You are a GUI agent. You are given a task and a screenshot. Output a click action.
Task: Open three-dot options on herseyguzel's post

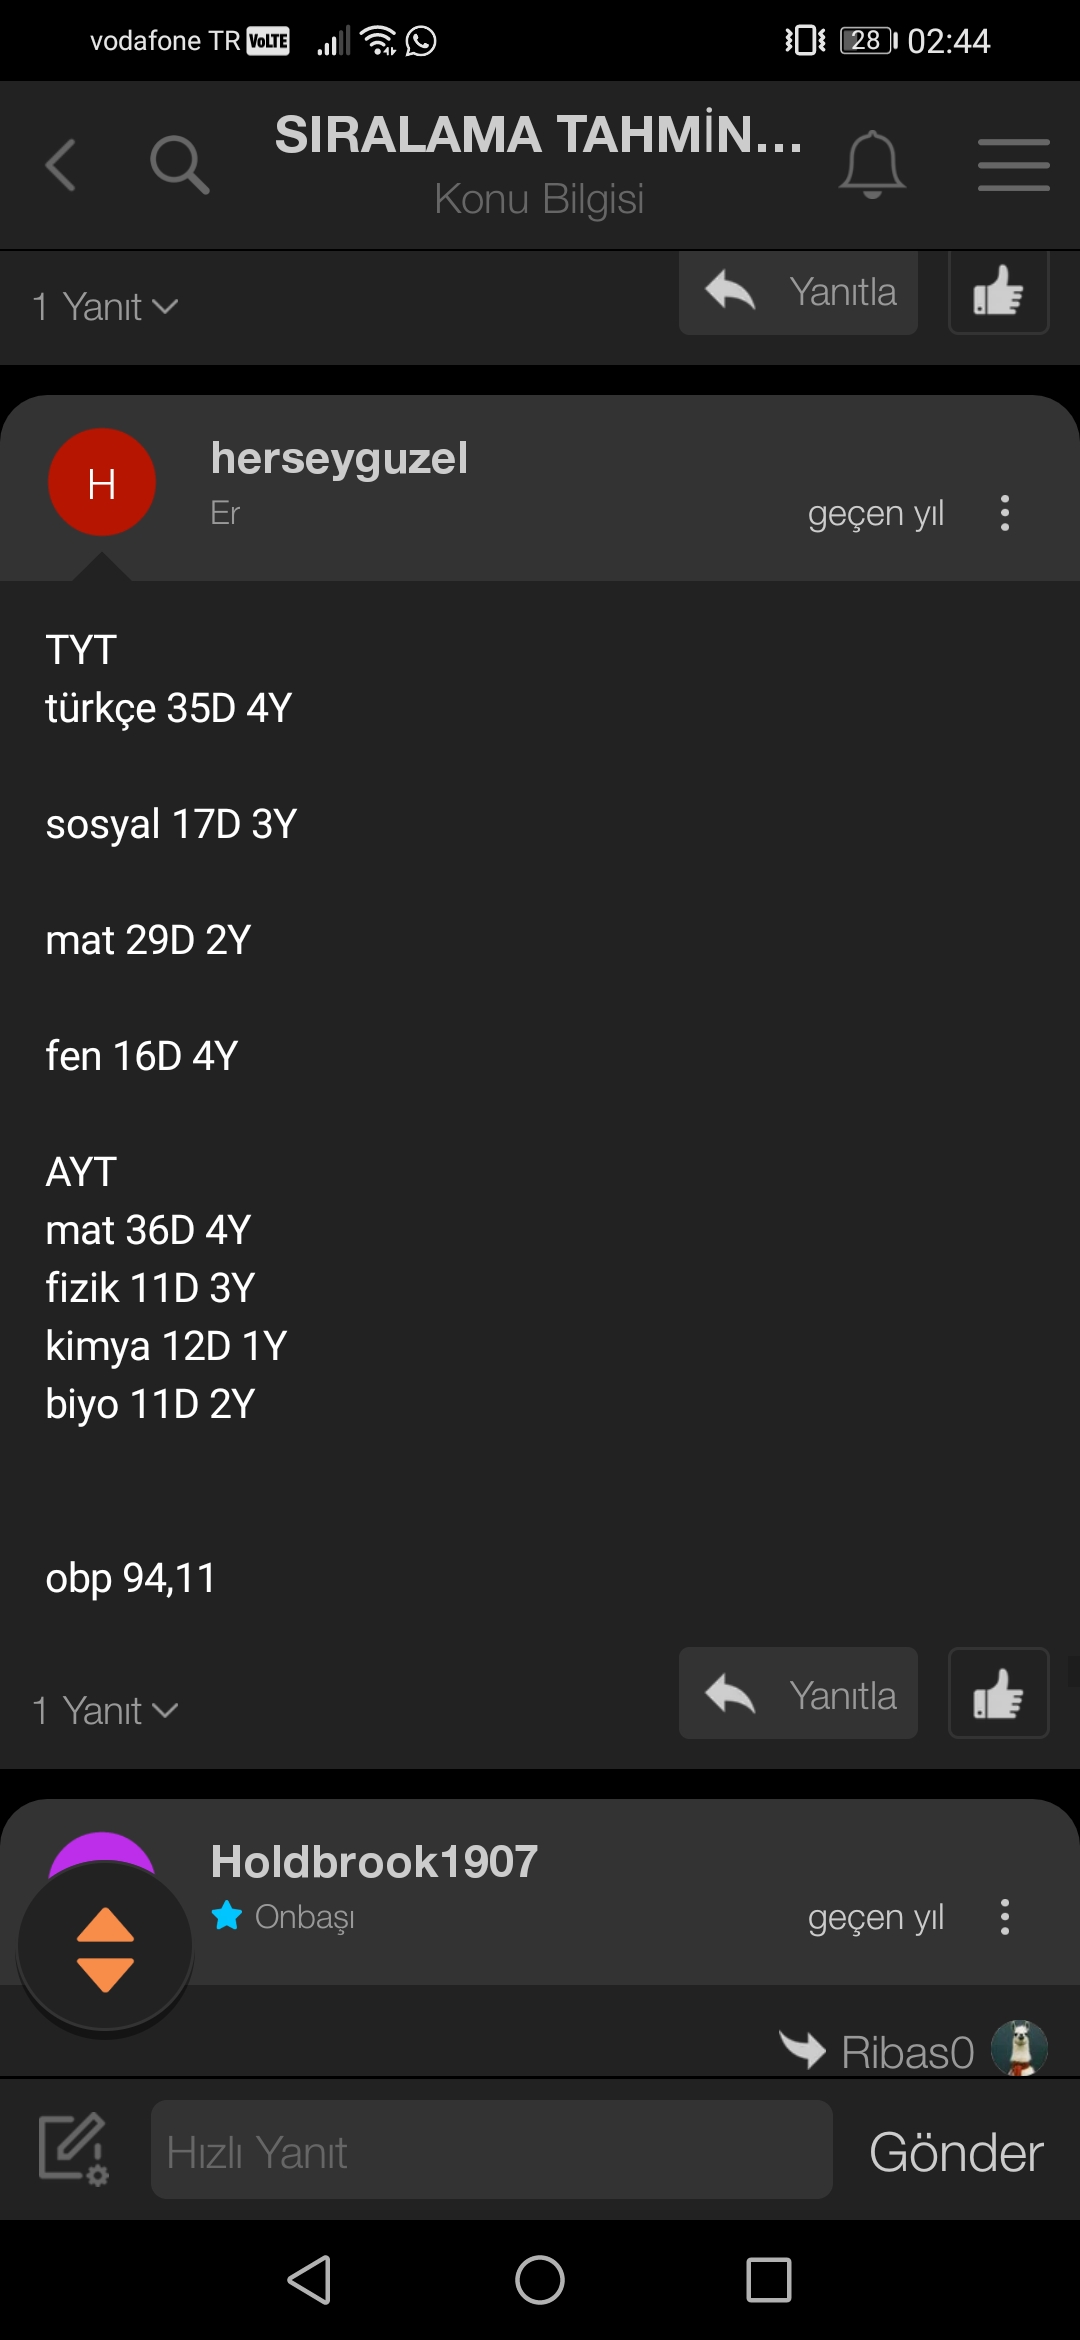click(x=1005, y=513)
